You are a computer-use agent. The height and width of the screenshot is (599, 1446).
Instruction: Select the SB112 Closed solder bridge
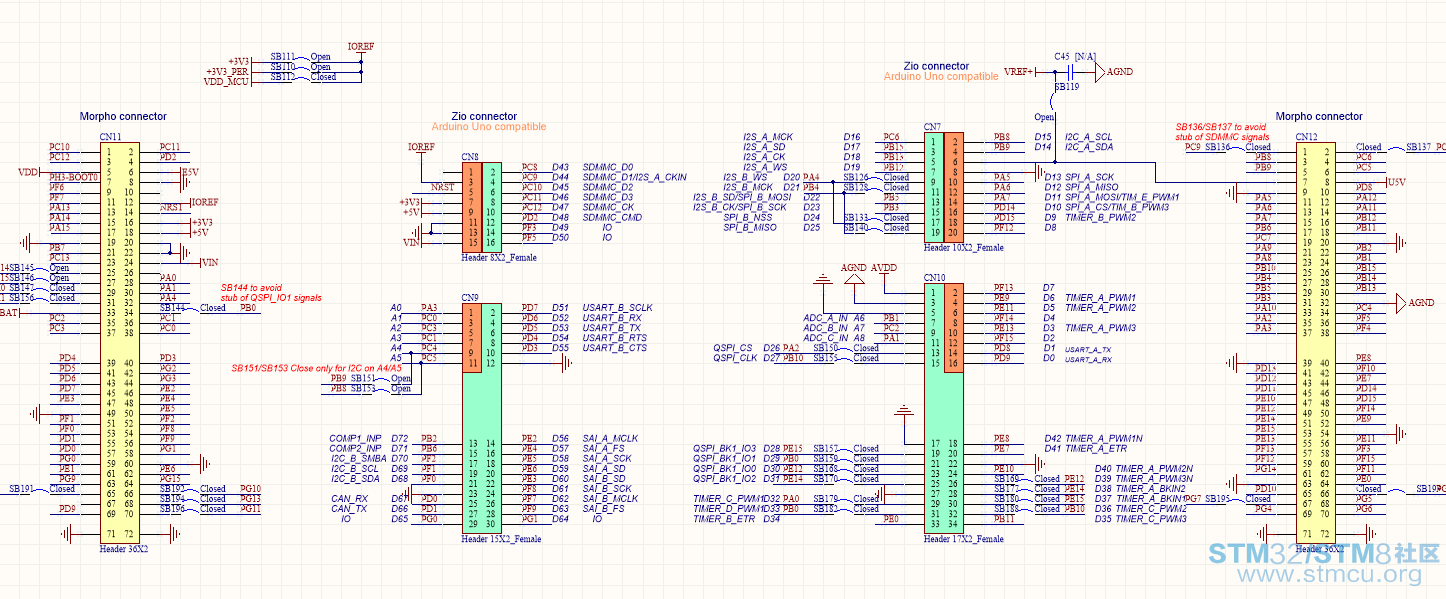coord(303,77)
